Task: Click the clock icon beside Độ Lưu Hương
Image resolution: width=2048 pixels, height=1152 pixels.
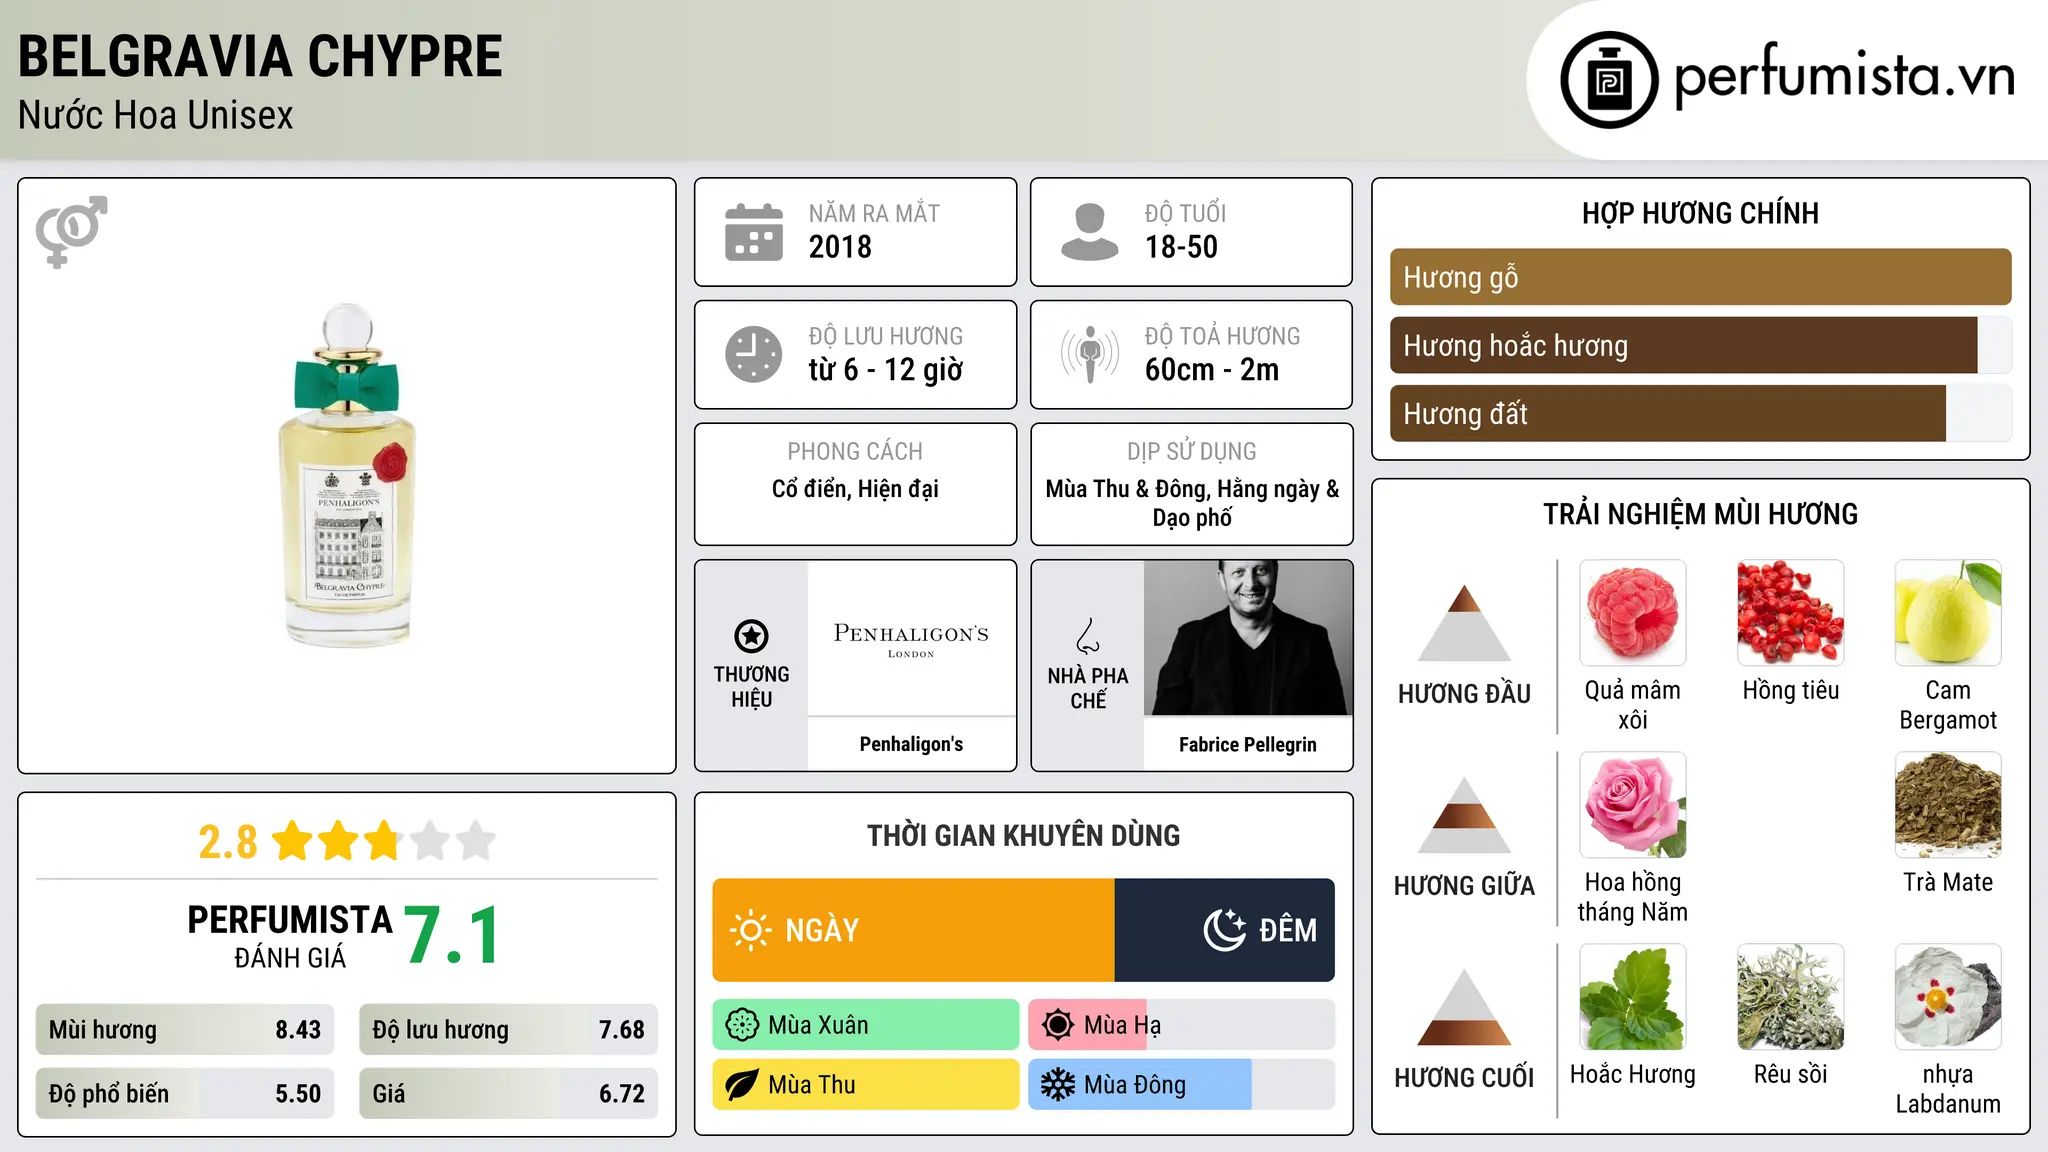Action: tap(754, 354)
